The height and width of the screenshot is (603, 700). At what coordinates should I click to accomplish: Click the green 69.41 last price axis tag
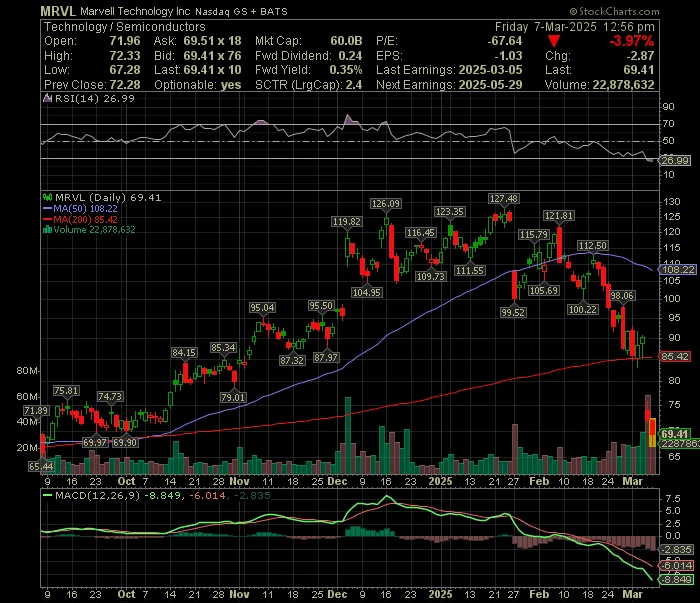click(674, 434)
